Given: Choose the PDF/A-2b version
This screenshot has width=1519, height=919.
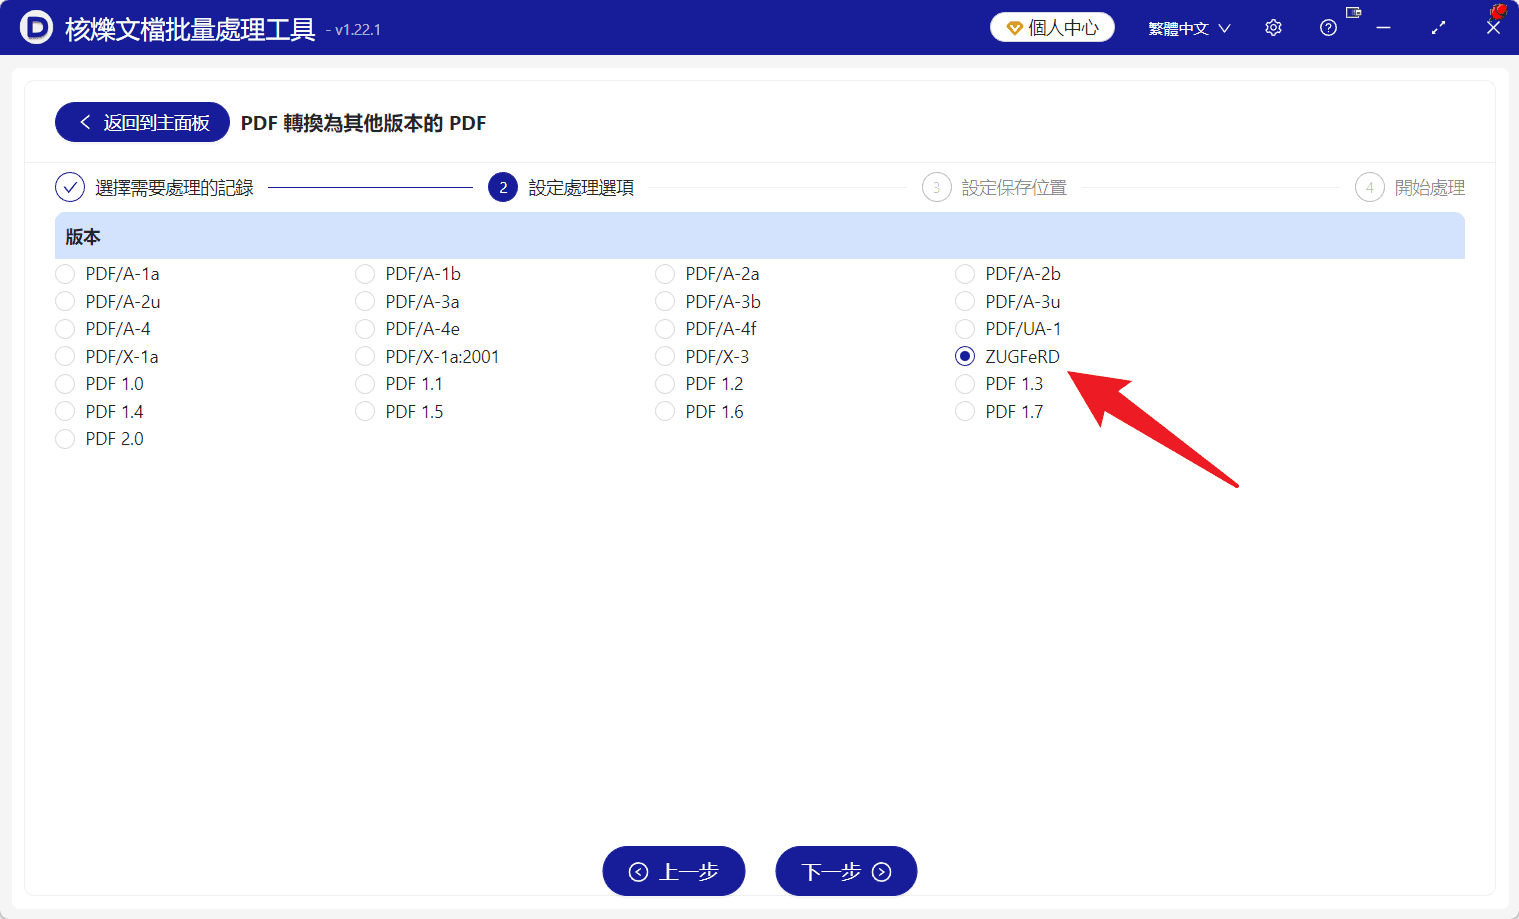Looking at the screenshot, I should coord(965,274).
